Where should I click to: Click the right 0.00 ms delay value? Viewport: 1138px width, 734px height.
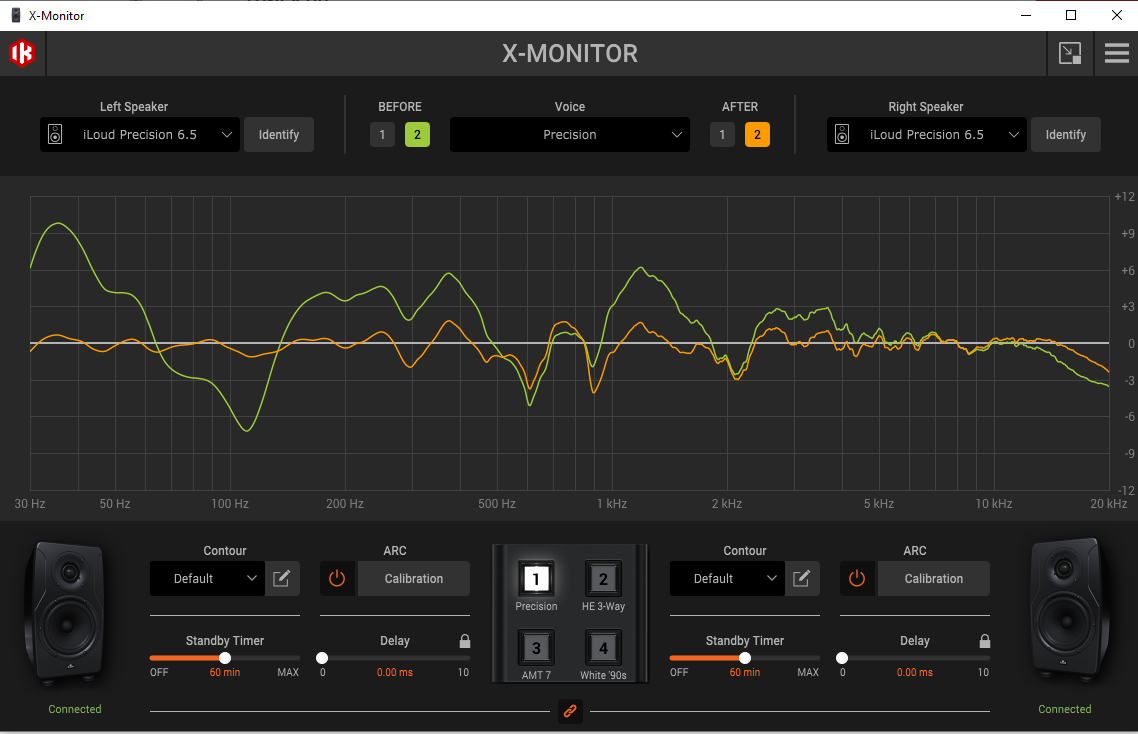tap(914, 672)
